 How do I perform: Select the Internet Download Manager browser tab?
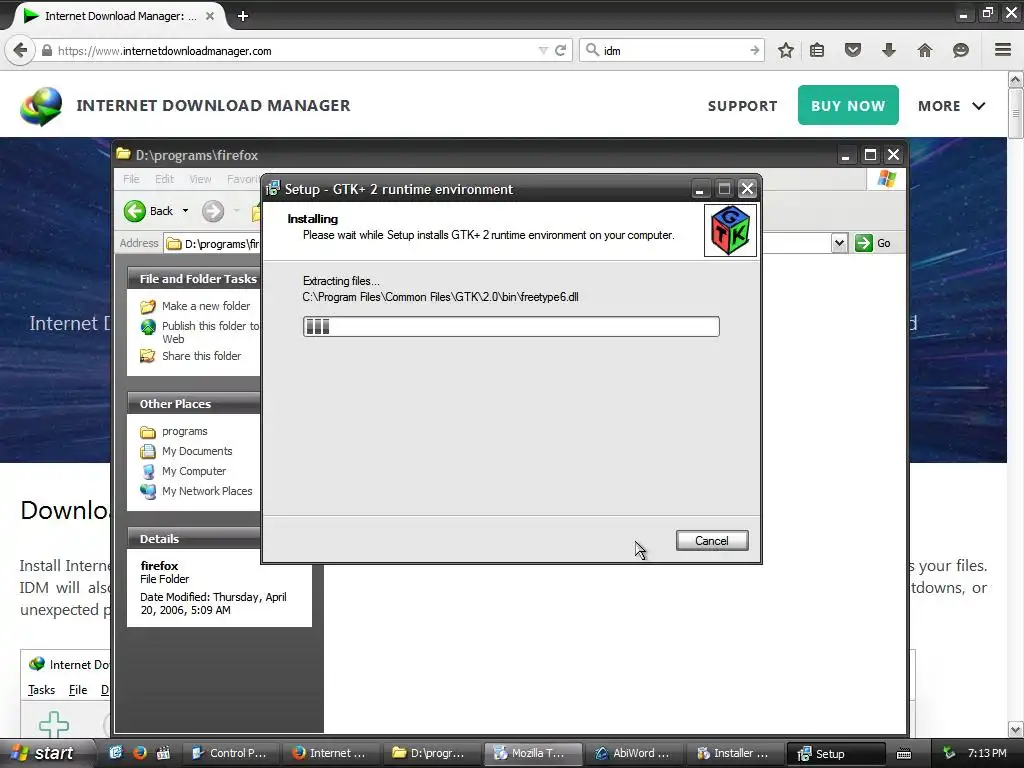(x=118, y=16)
